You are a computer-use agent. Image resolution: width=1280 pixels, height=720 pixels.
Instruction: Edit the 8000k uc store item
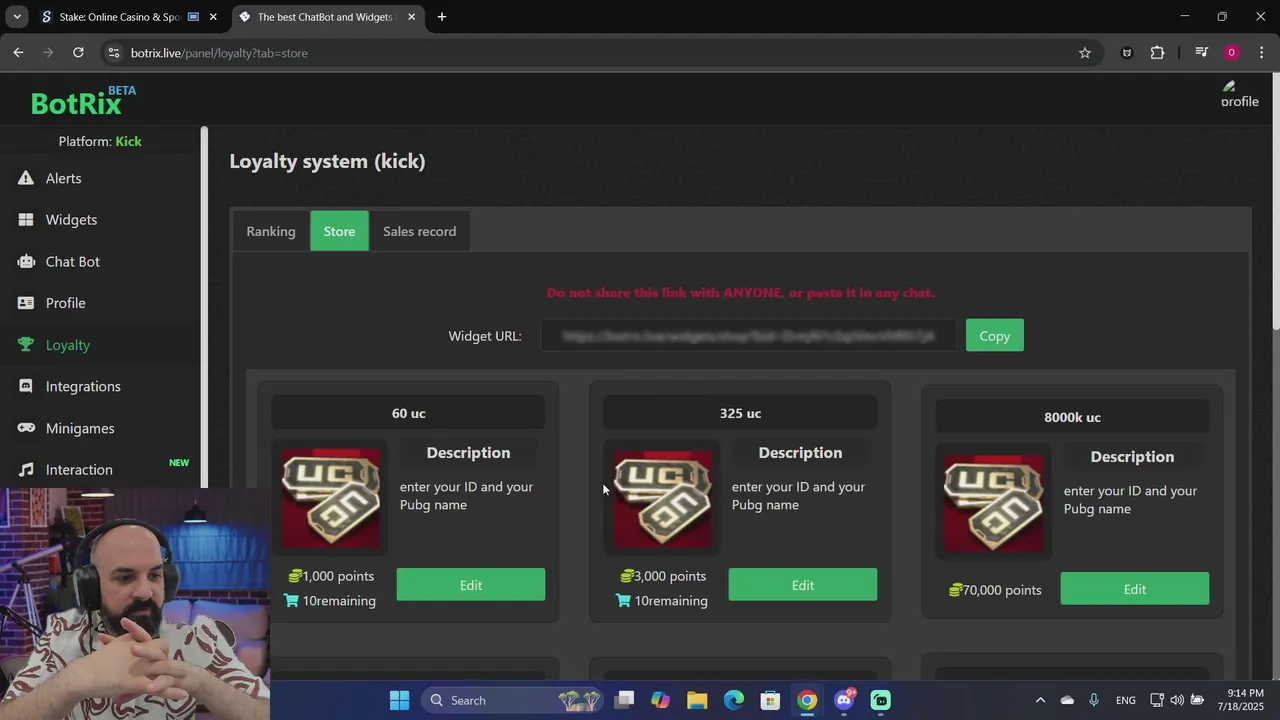1134,589
